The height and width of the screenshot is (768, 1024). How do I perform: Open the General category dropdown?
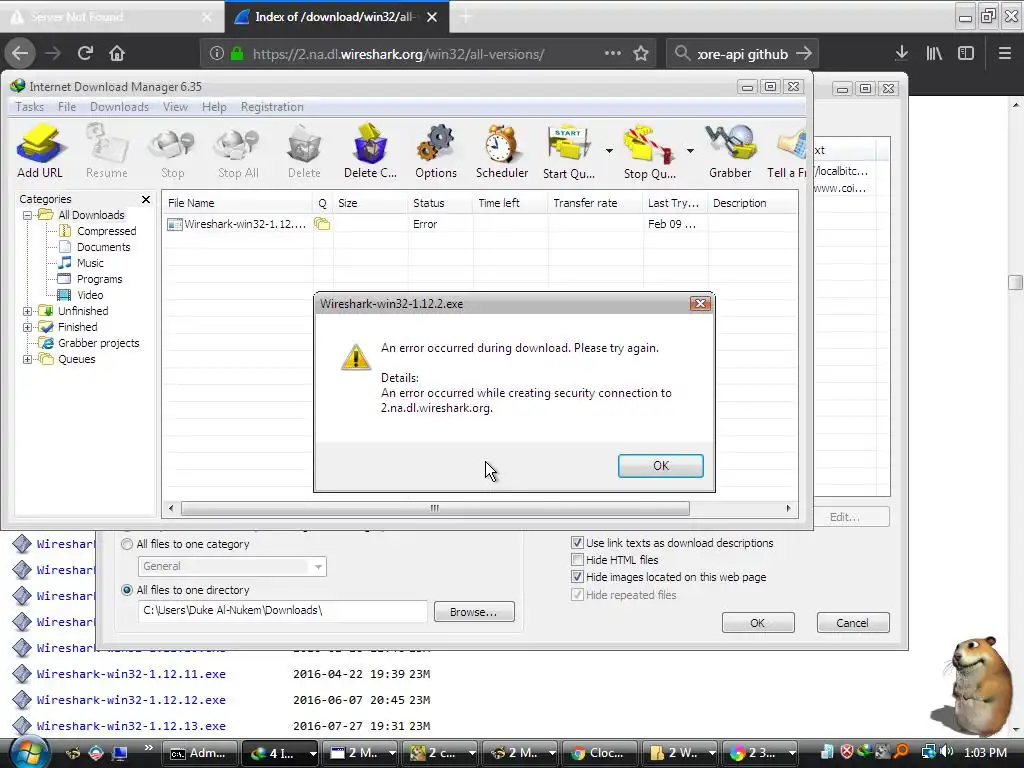318,566
